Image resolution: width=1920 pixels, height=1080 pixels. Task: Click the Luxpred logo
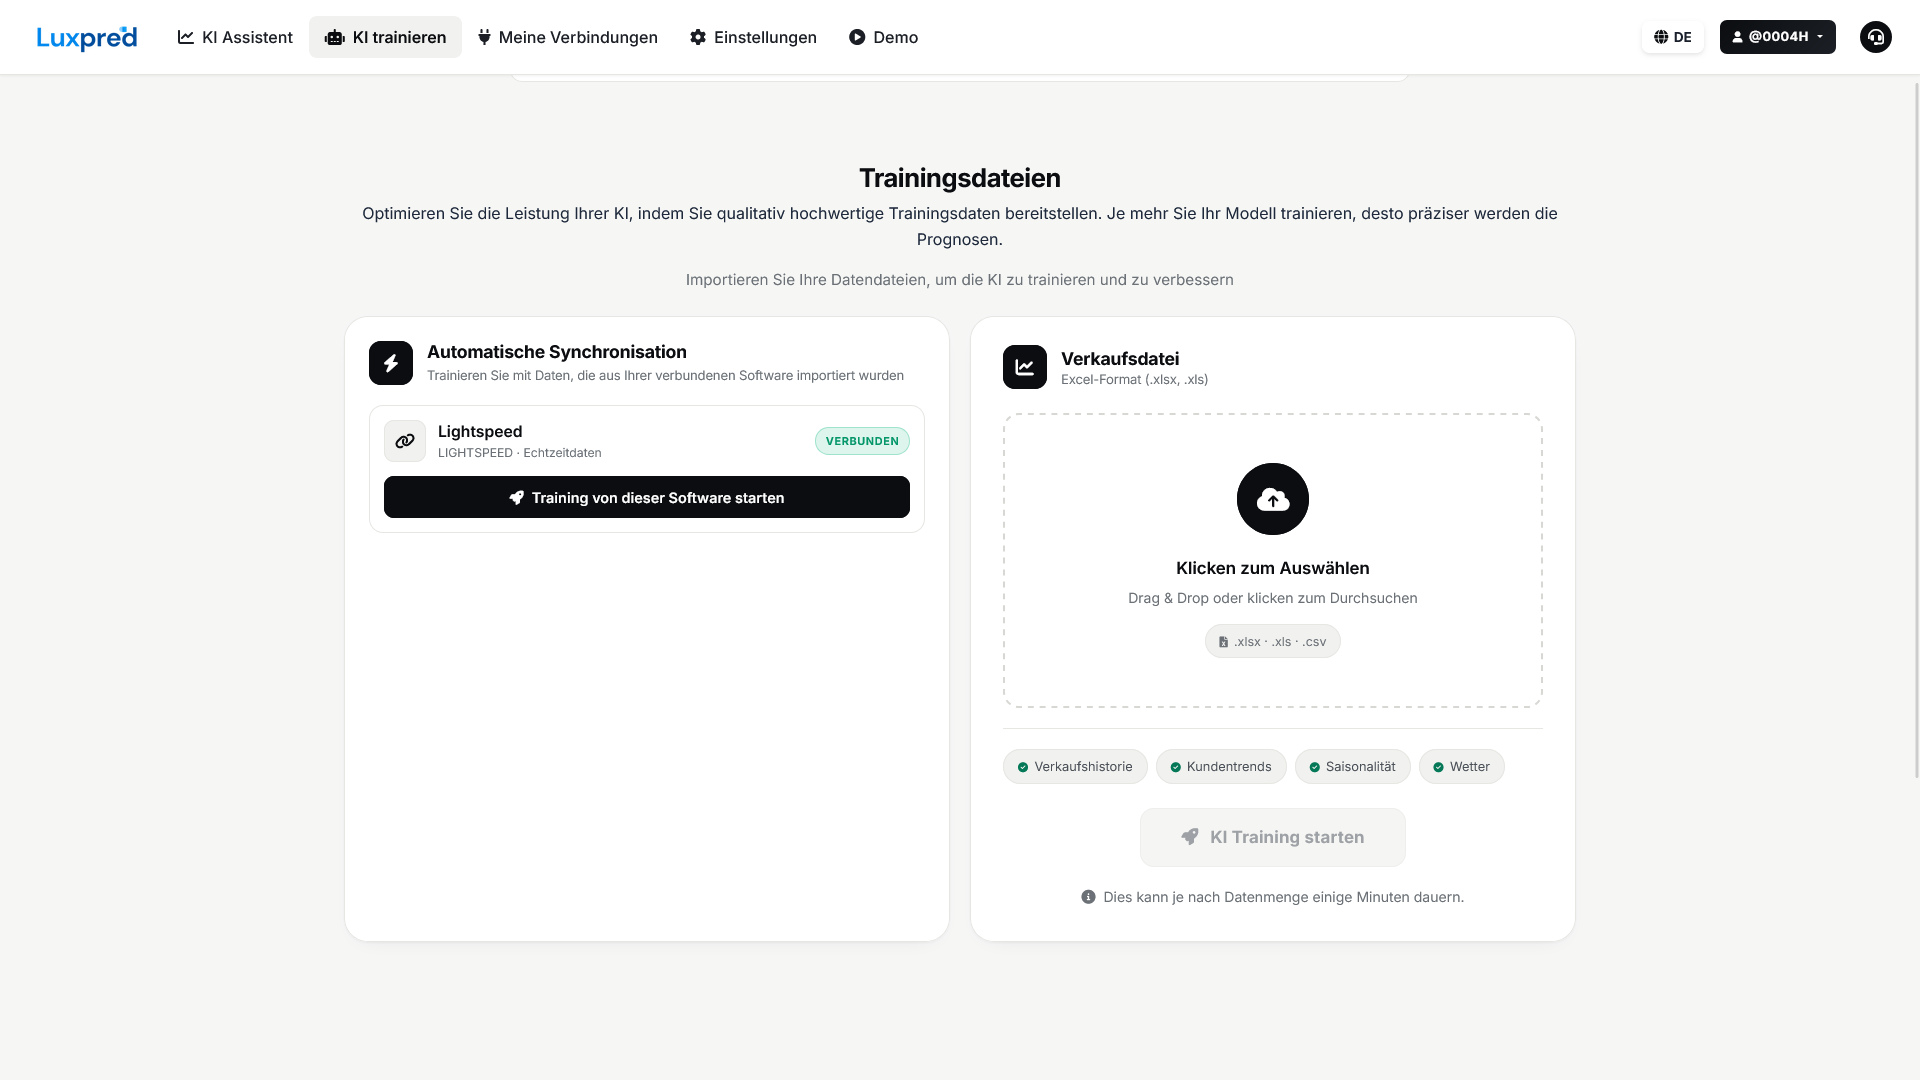(x=87, y=37)
